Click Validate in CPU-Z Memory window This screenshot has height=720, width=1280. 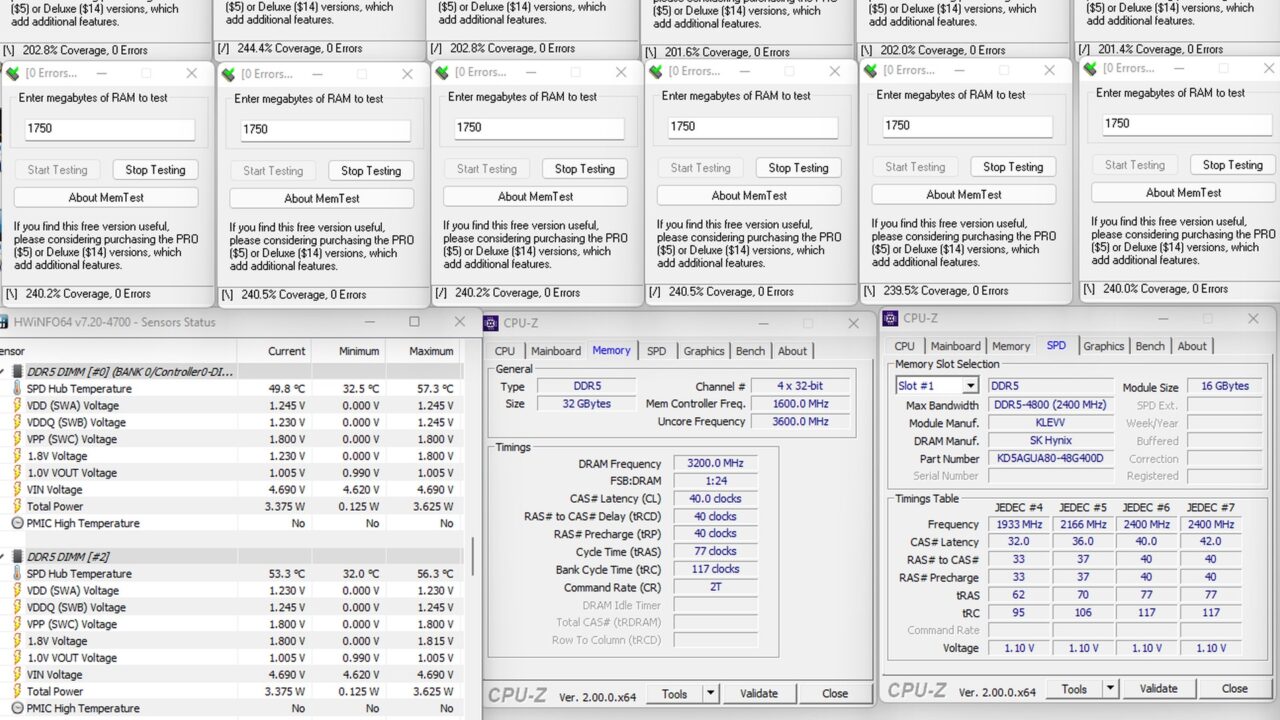click(x=759, y=693)
